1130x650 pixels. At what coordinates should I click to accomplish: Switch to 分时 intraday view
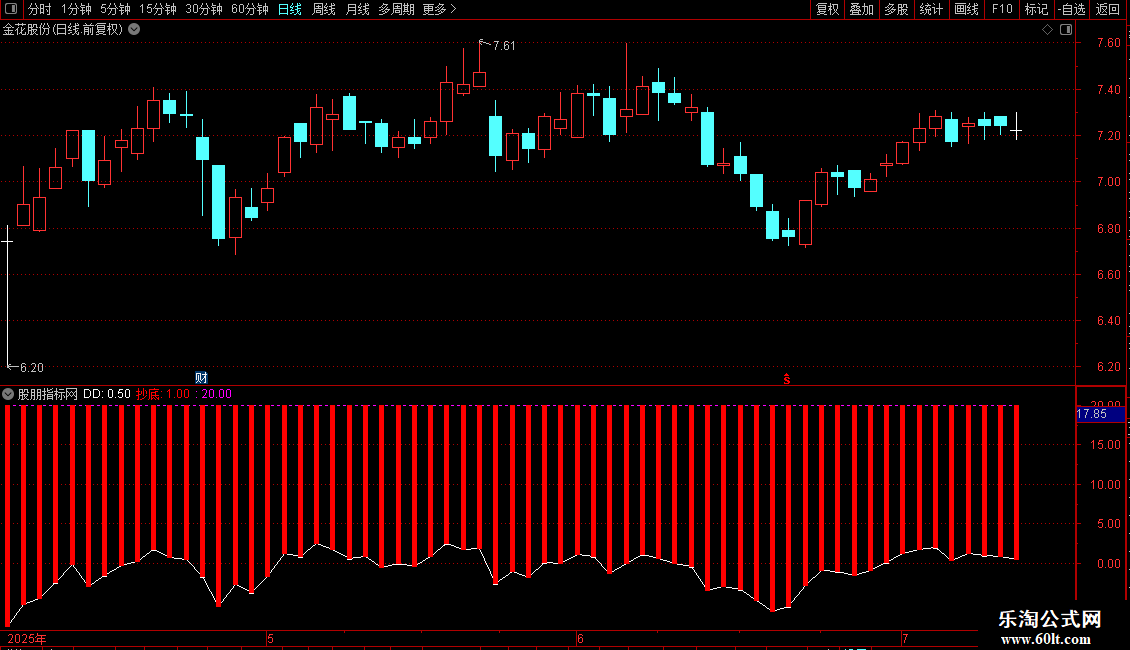pos(39,9)
